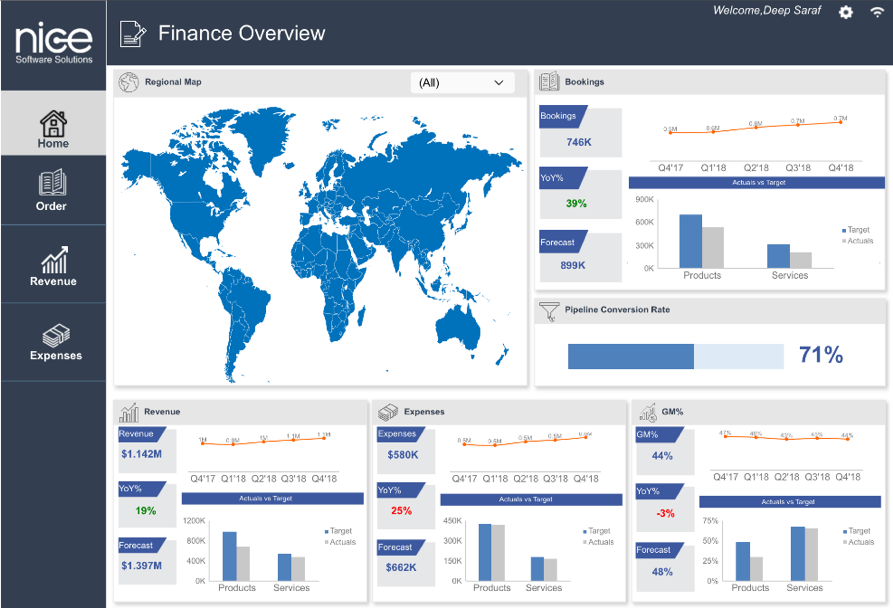Click the Bookings panel book icon
893x608 pixels.
click(548, 83)
